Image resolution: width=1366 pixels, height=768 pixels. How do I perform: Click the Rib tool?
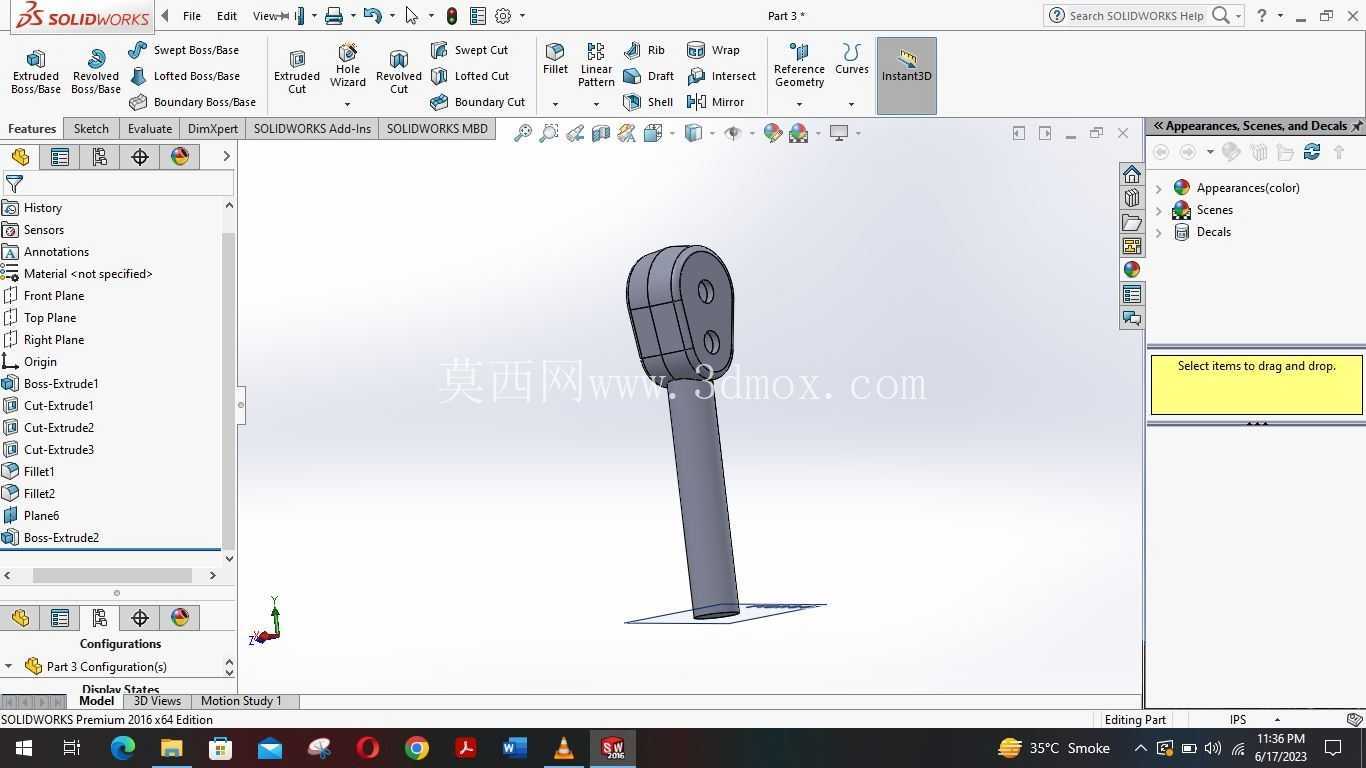(x=644, y=50)
